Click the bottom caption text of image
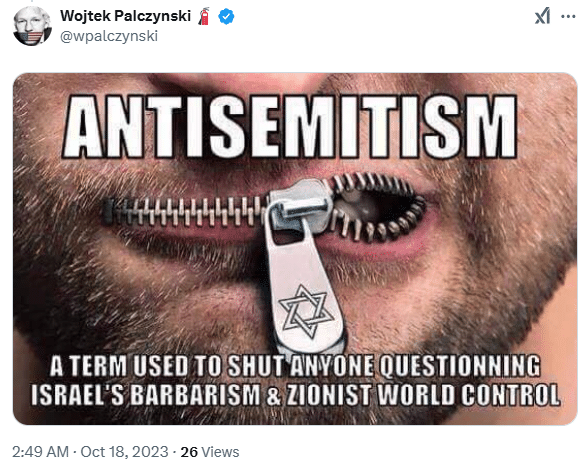The image size is (581, 466). (x=295, y=380)
